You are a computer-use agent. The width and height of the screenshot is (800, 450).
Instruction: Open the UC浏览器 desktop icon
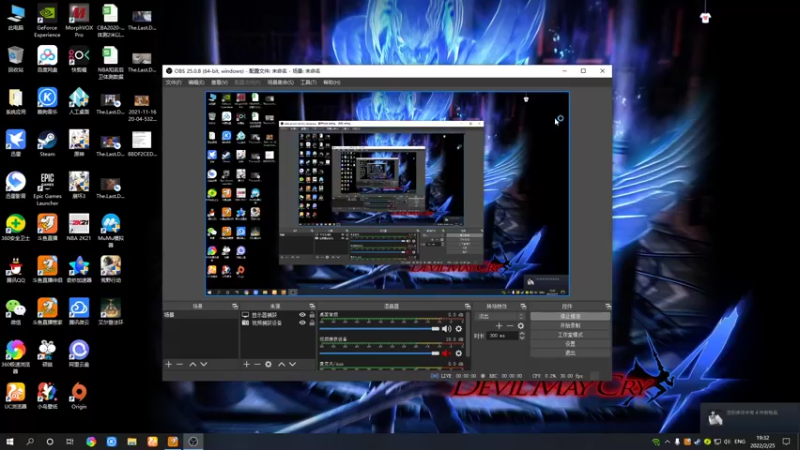pyautogui.click(x=16, y=396)
